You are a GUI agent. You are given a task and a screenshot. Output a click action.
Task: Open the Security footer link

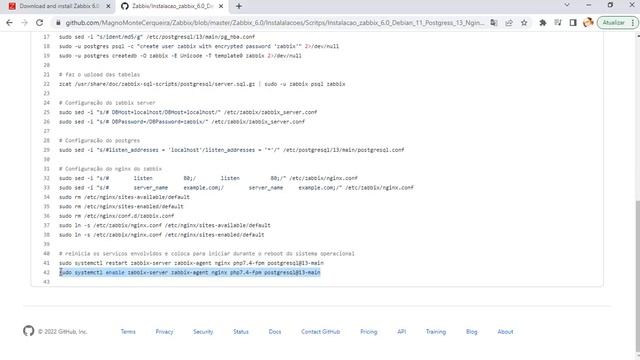pyautogui.click(x=203, y=332)
